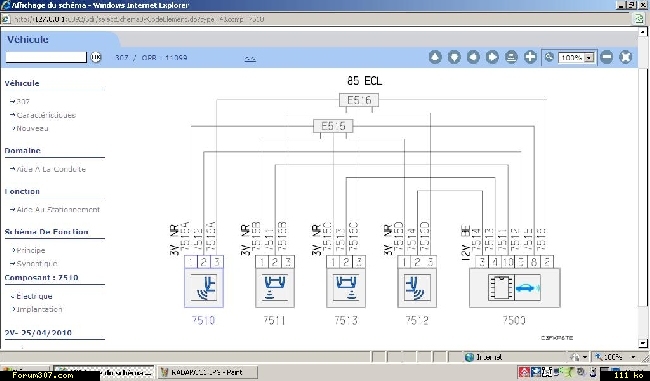Click the Electrique sidebar link
650x381 pixels.
34,296
